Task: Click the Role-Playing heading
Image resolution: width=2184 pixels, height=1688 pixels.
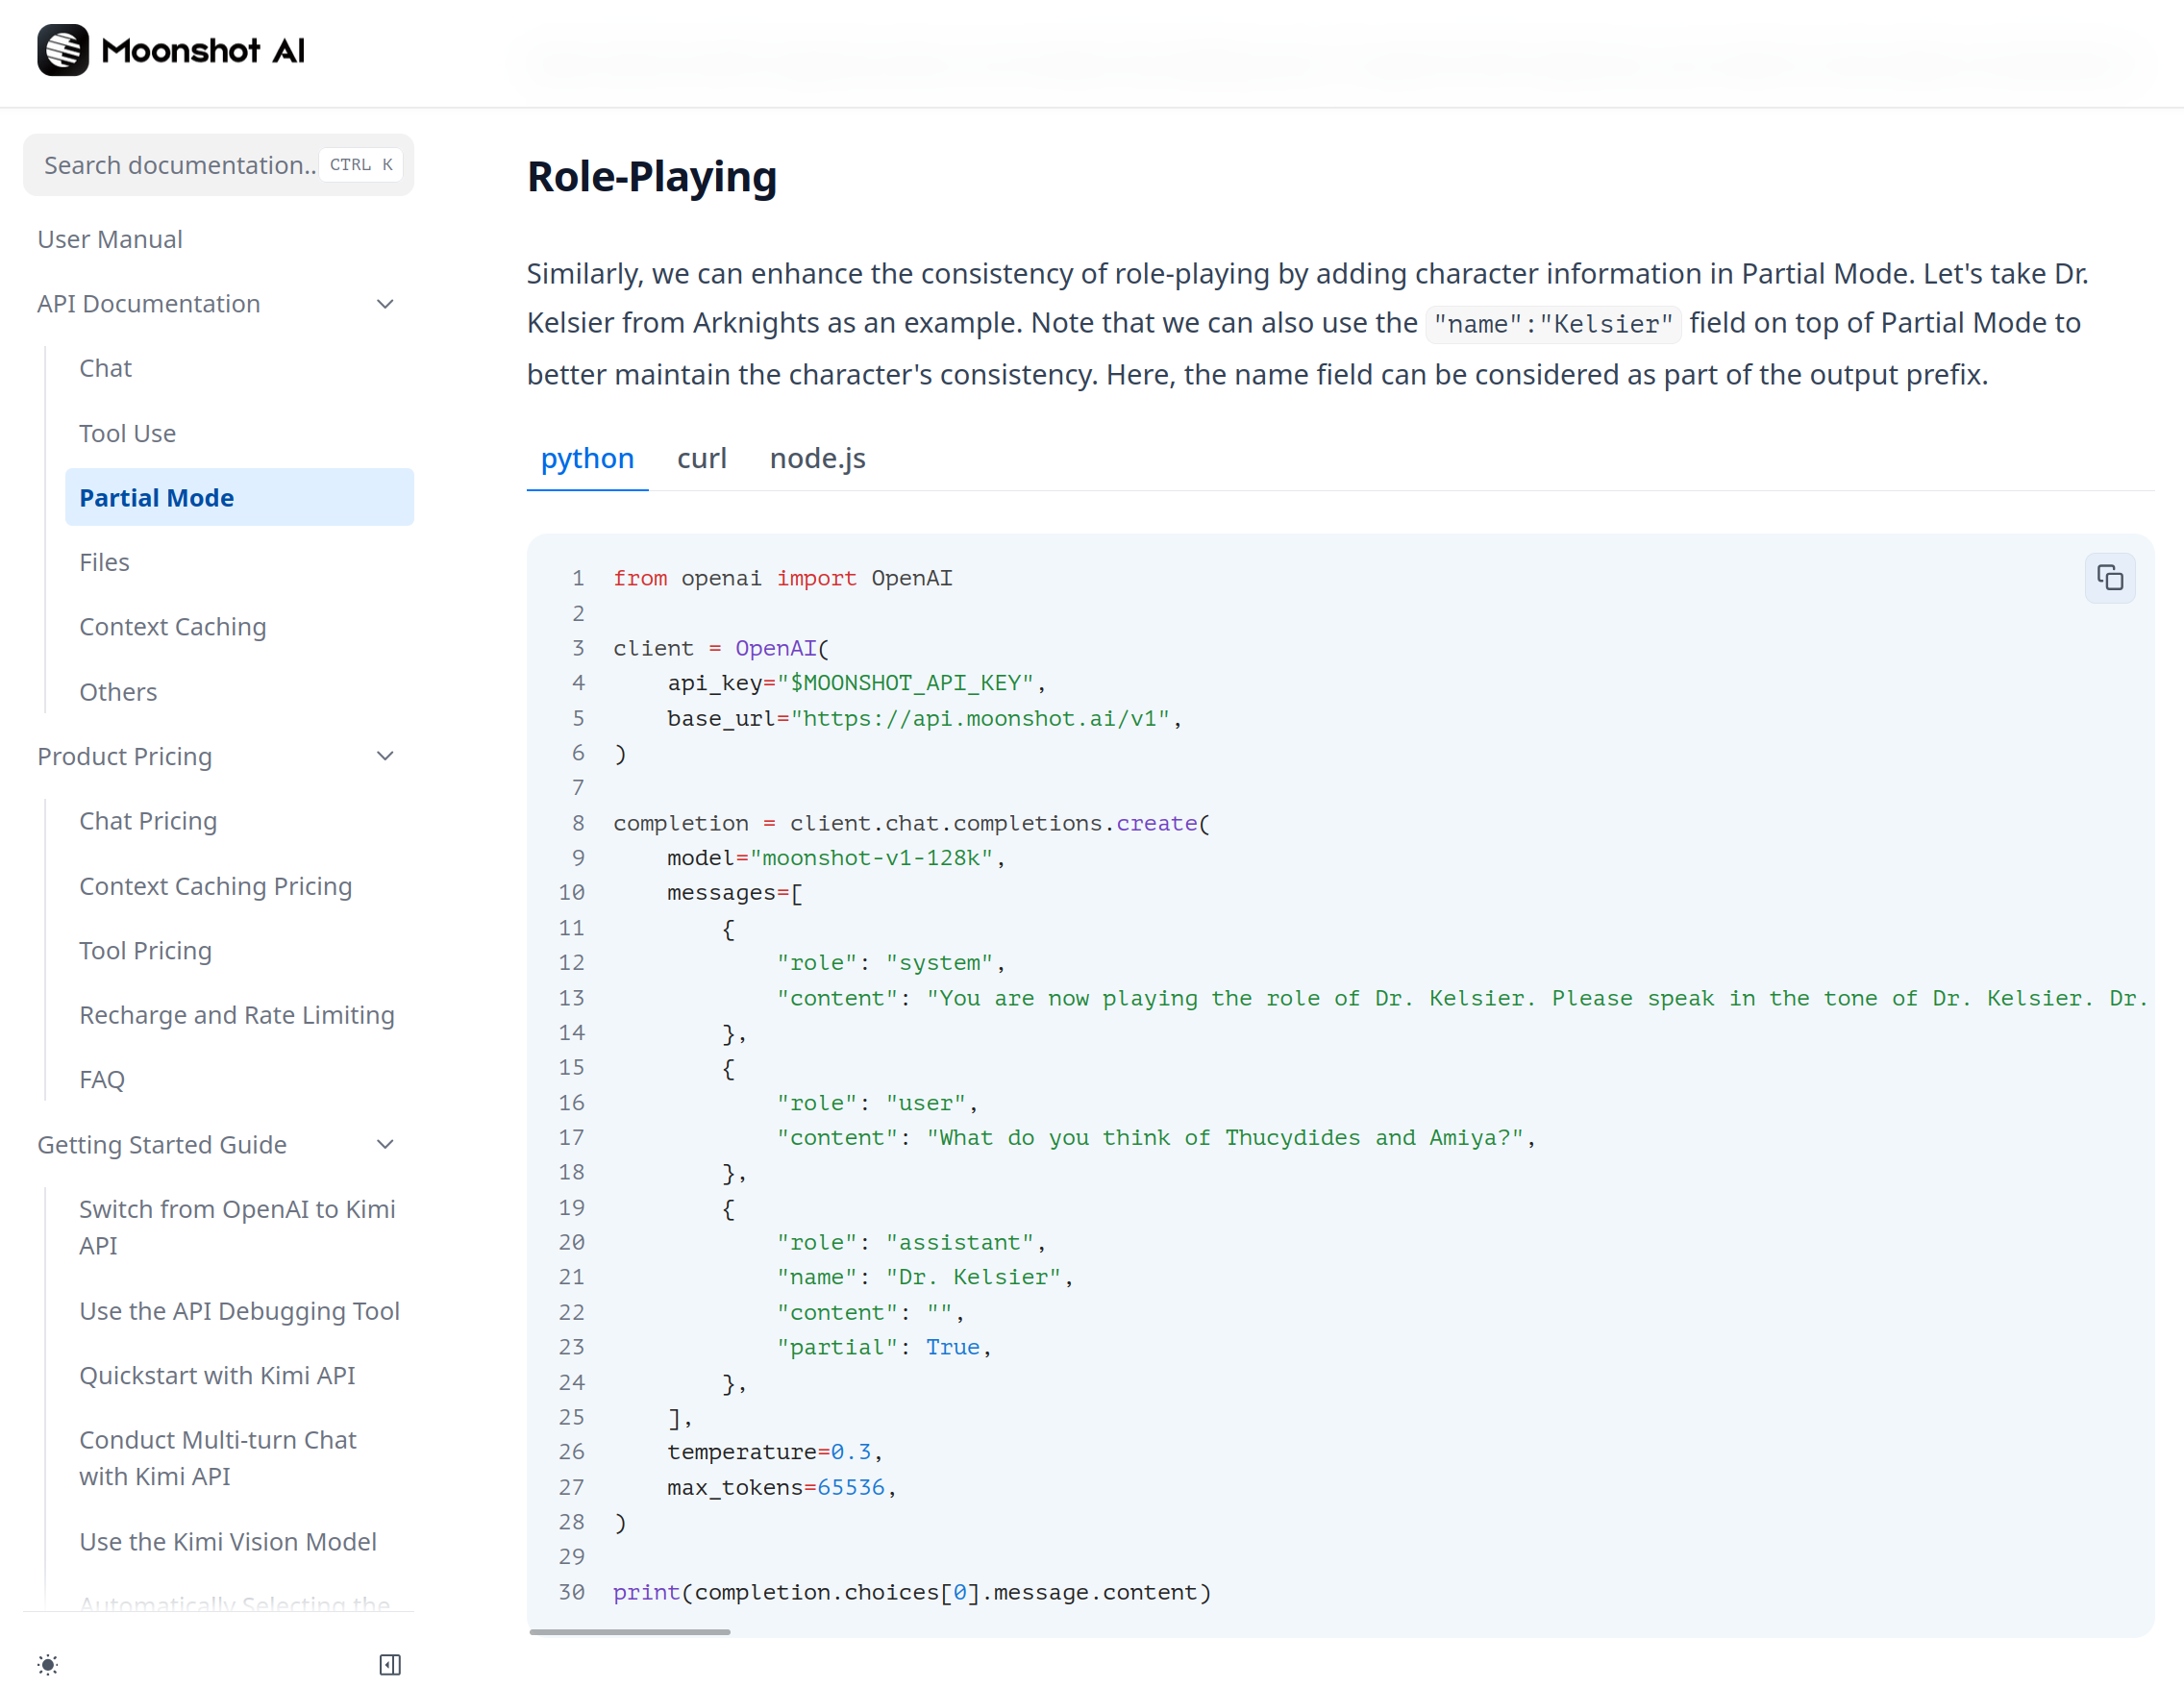Action: click(652, 176)
